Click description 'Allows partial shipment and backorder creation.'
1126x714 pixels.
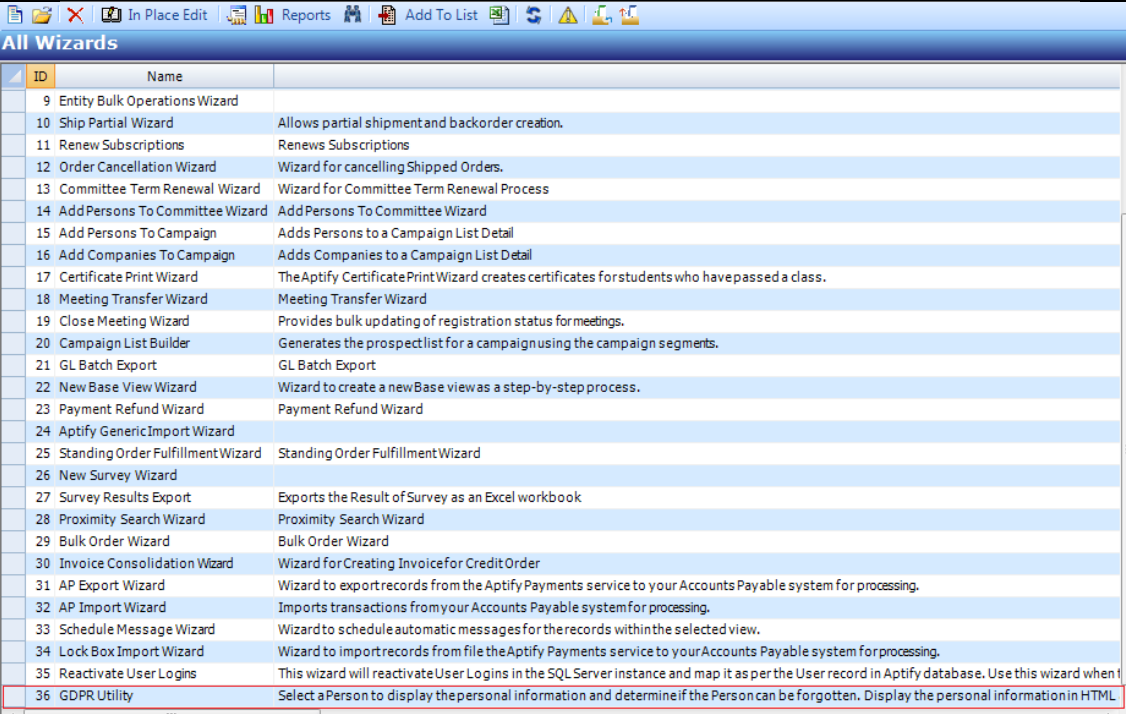coord(420,123)
